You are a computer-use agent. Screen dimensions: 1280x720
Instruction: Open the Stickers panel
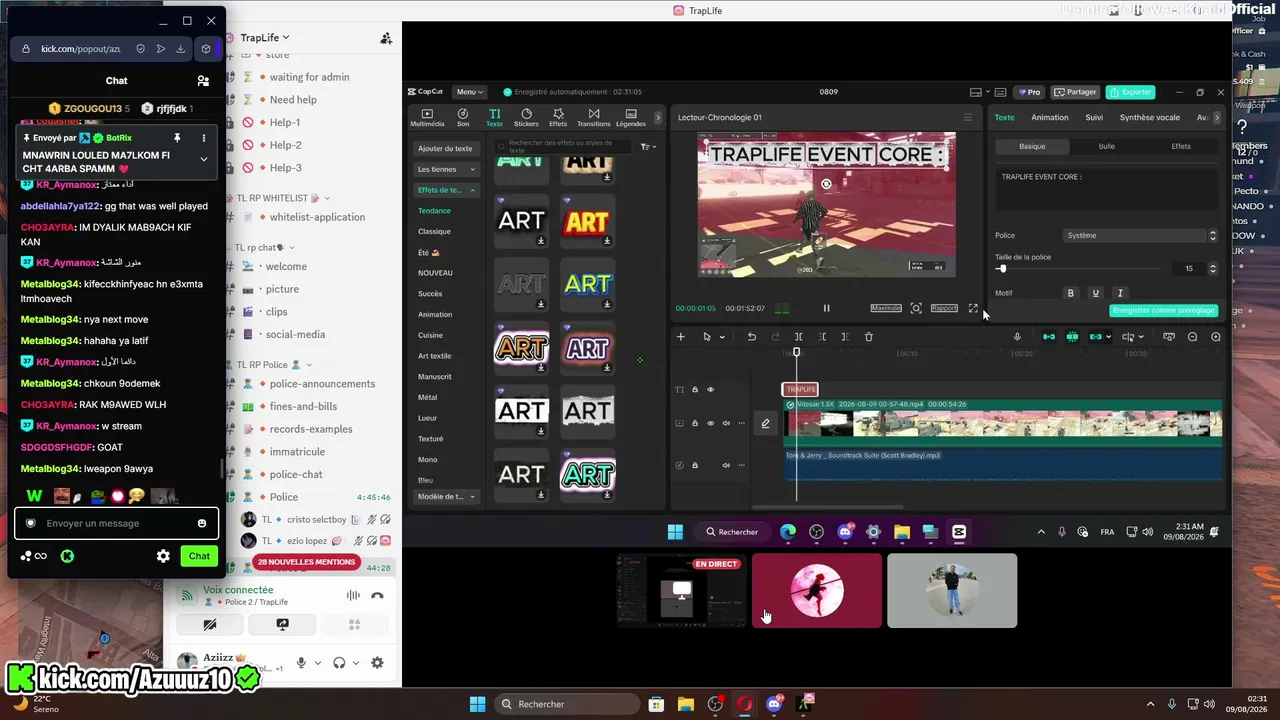click(526, 117)
